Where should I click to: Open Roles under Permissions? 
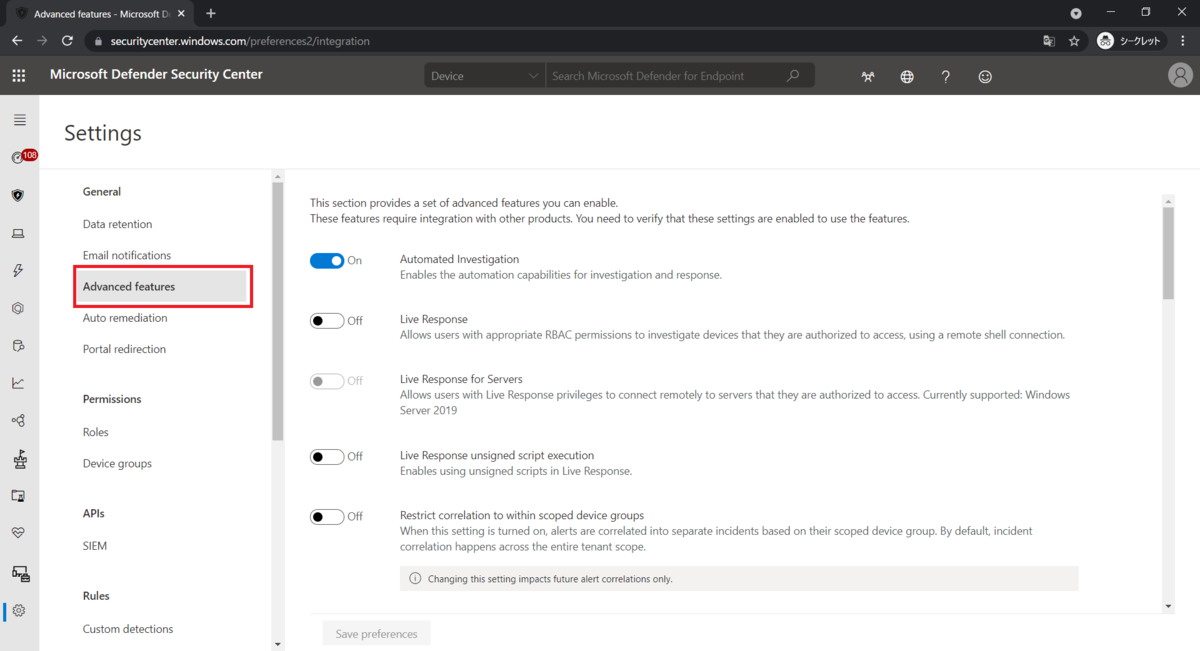coord(96,432)
